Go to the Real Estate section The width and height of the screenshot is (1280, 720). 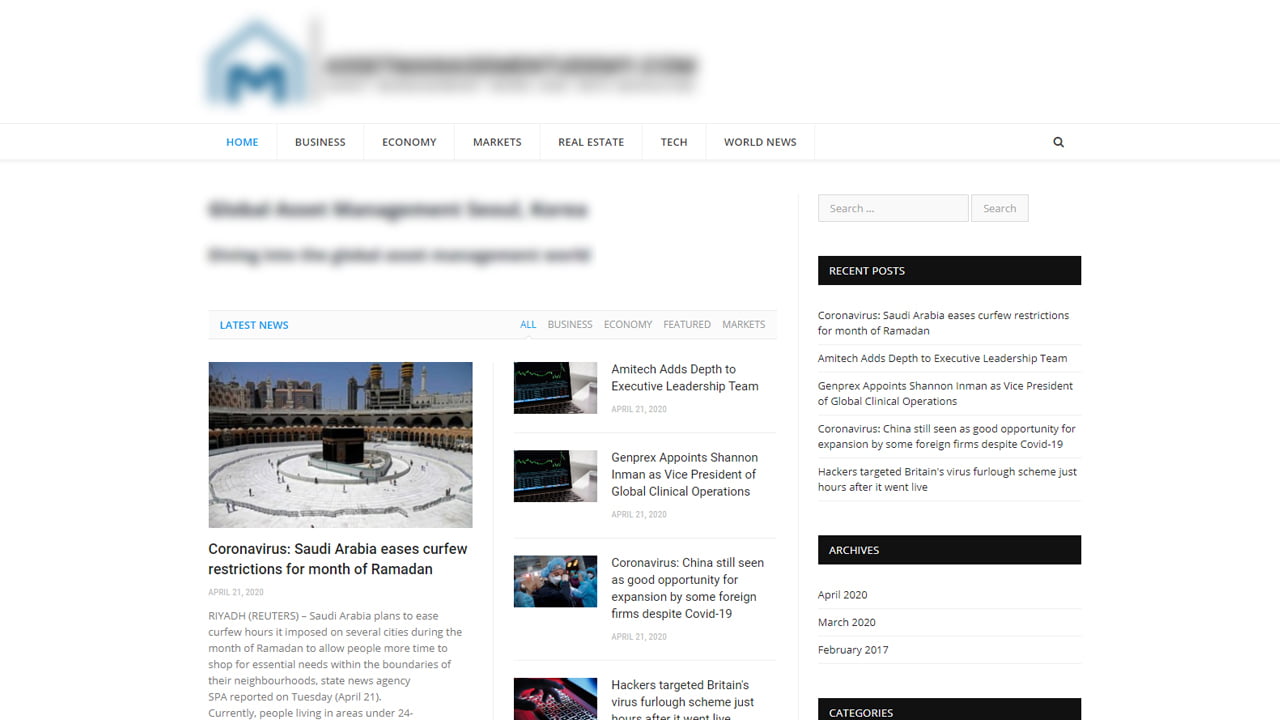click(590, 142)
